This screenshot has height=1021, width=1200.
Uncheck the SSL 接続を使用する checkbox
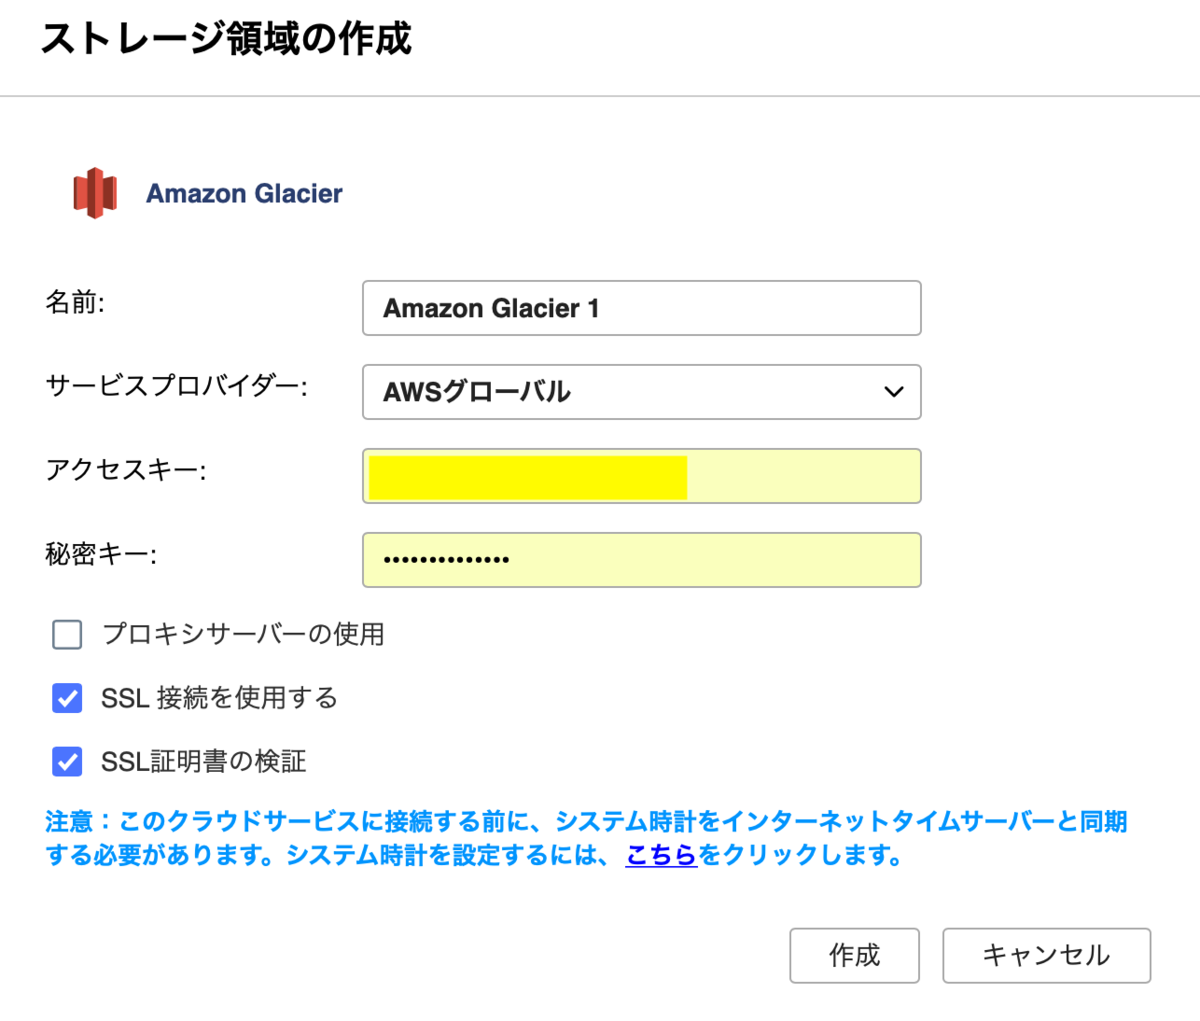pyautogui.click(x=67, y=698)
